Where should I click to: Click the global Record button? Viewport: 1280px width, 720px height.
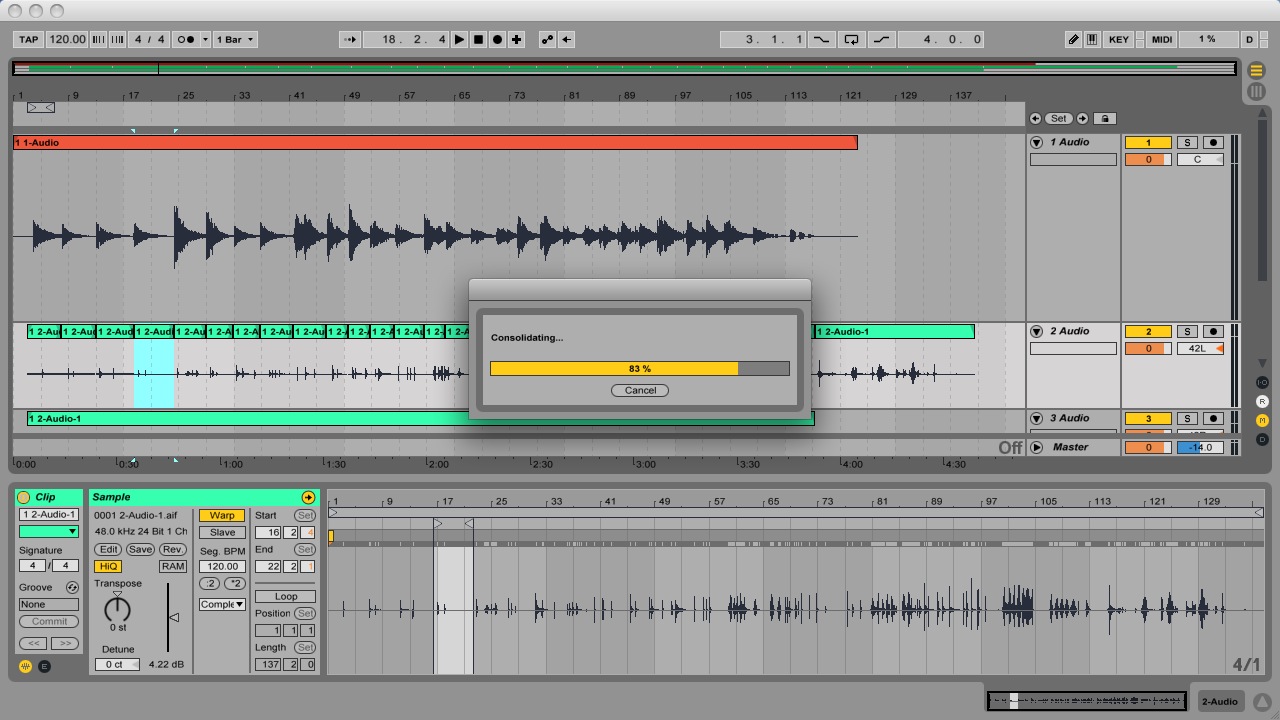click(497, 40)
